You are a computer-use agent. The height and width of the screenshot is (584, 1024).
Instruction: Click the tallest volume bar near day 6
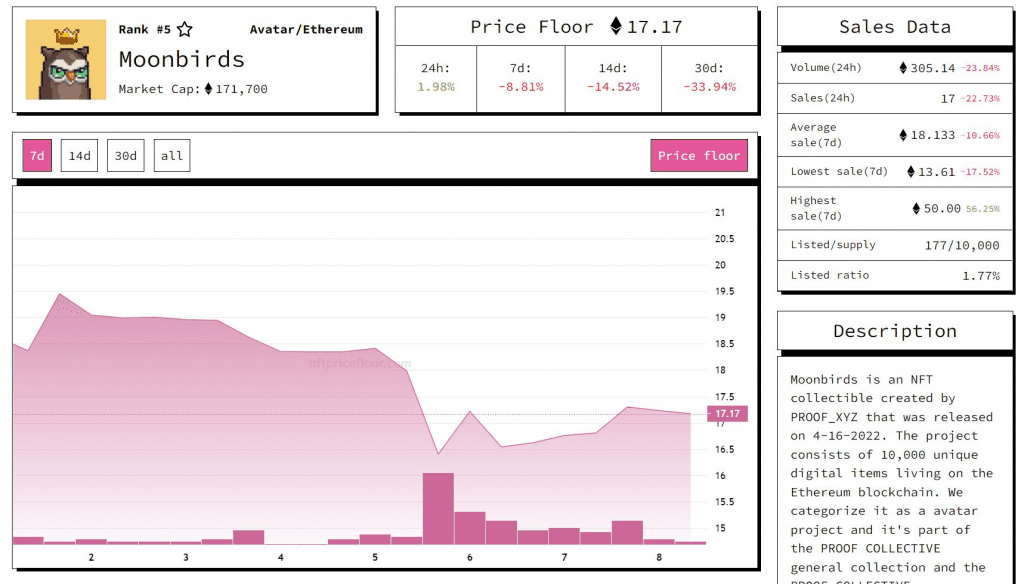coord(438,508)
